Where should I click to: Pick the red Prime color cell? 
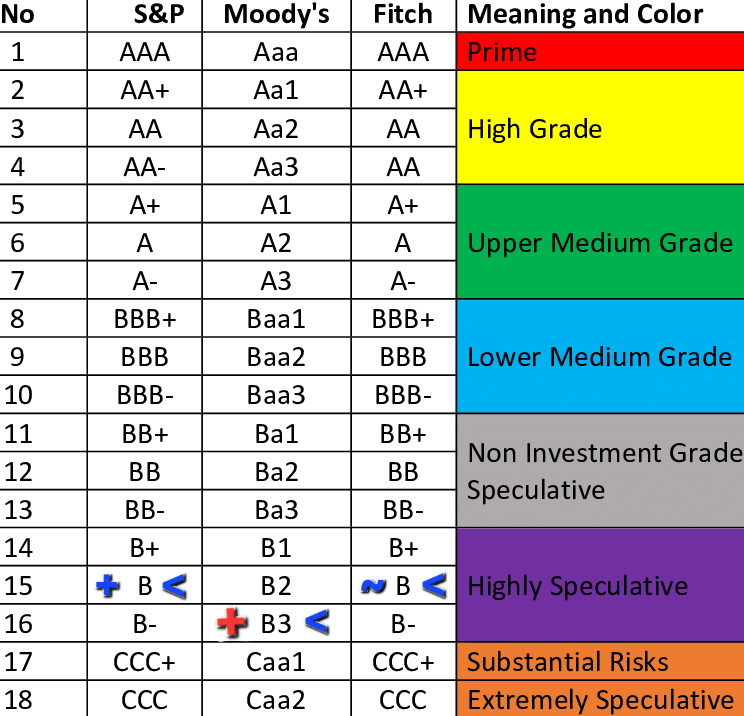click(x=600, y=52)
